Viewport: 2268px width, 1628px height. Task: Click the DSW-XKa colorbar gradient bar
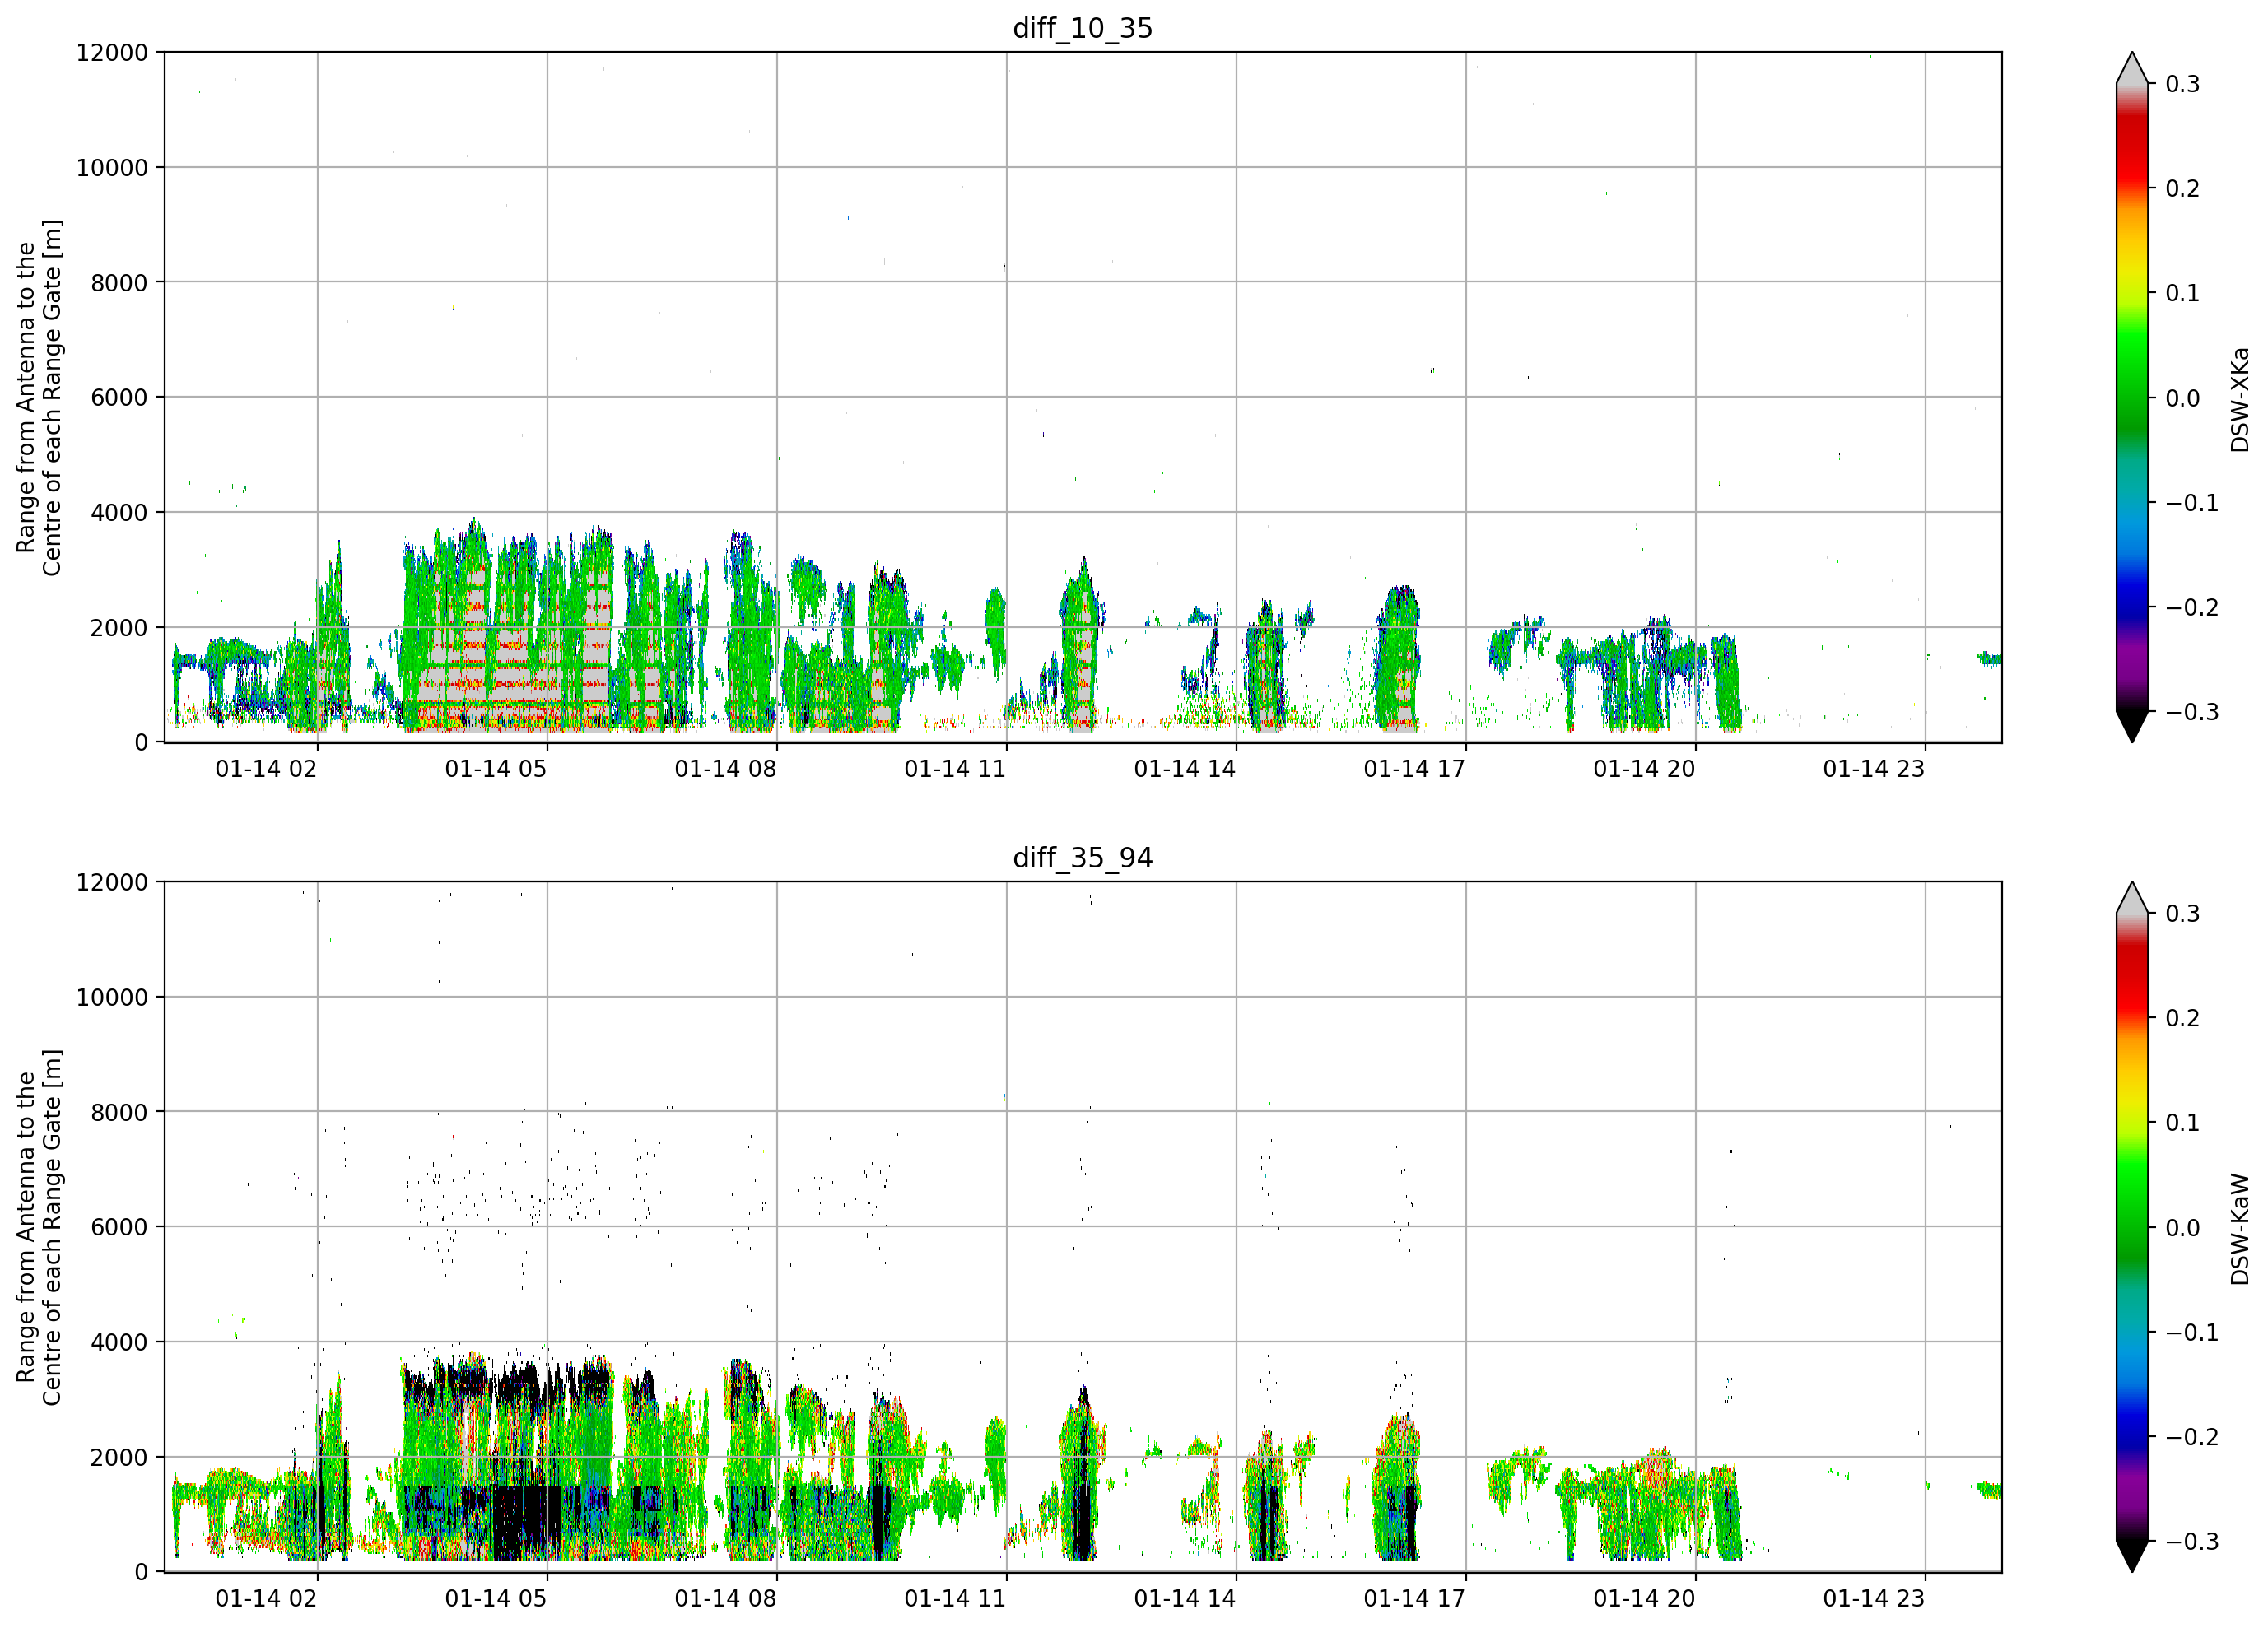[2132, 397]
